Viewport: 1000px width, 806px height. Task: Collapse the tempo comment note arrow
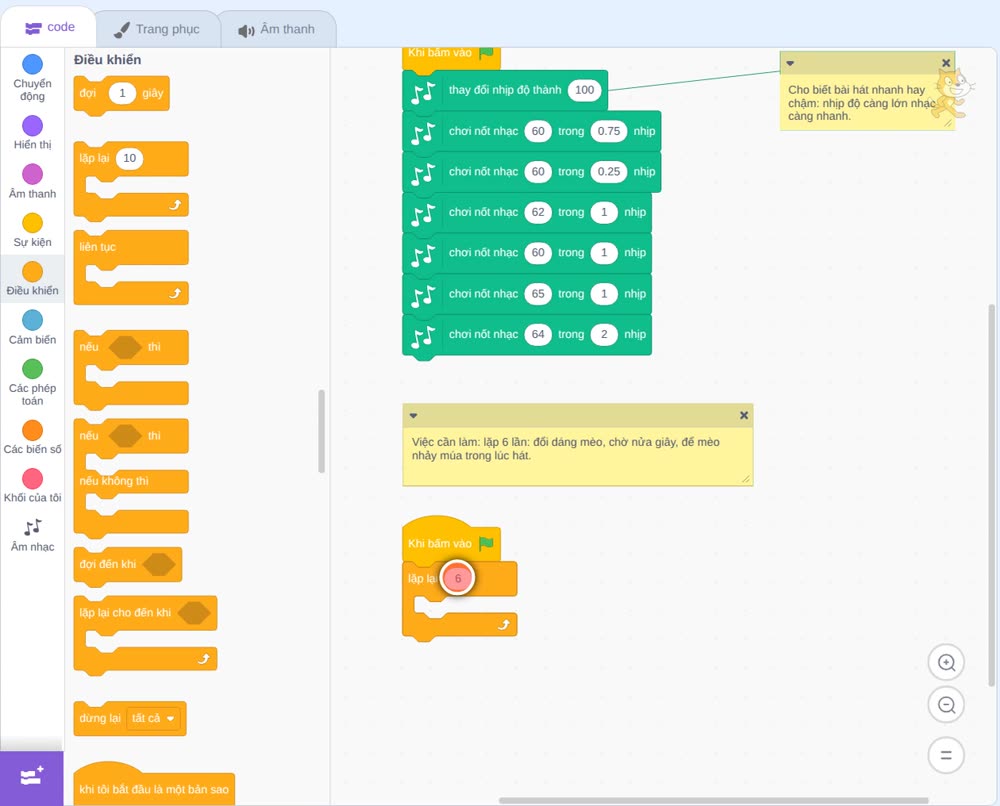[x=790, y=63]
